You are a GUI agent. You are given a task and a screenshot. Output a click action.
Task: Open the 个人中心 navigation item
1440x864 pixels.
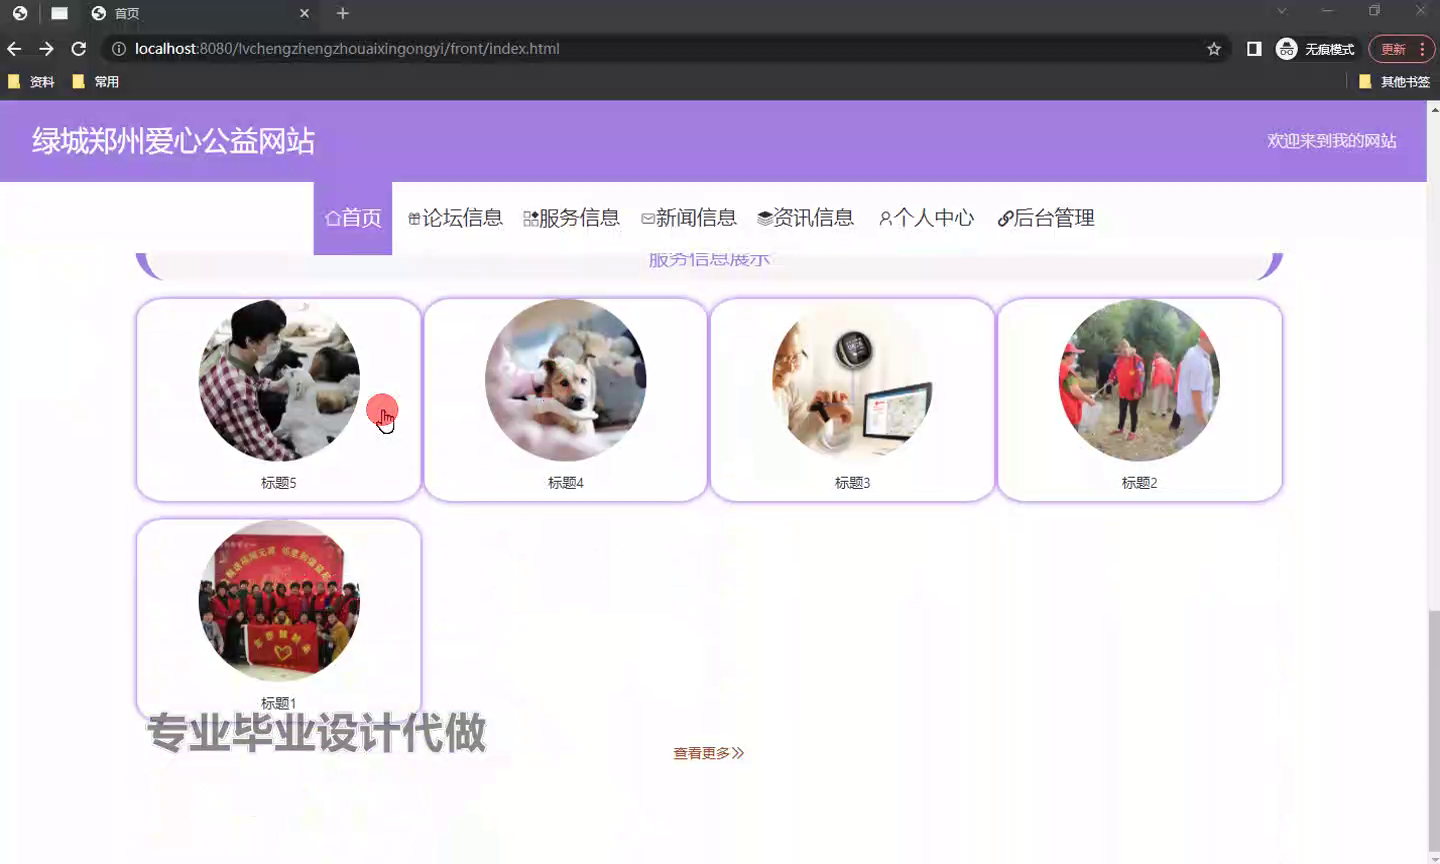tap(926, 218)
